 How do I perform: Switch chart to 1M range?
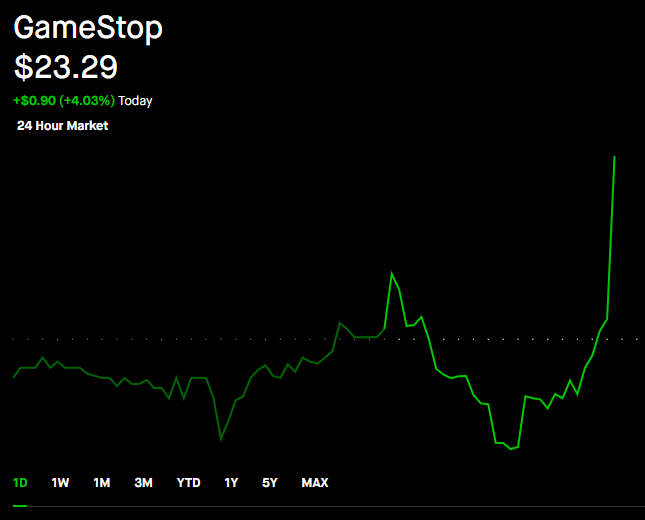102,483
